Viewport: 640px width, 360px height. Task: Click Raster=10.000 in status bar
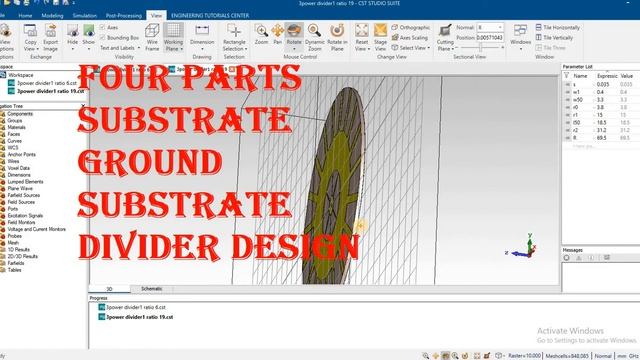tap(524, 356)
